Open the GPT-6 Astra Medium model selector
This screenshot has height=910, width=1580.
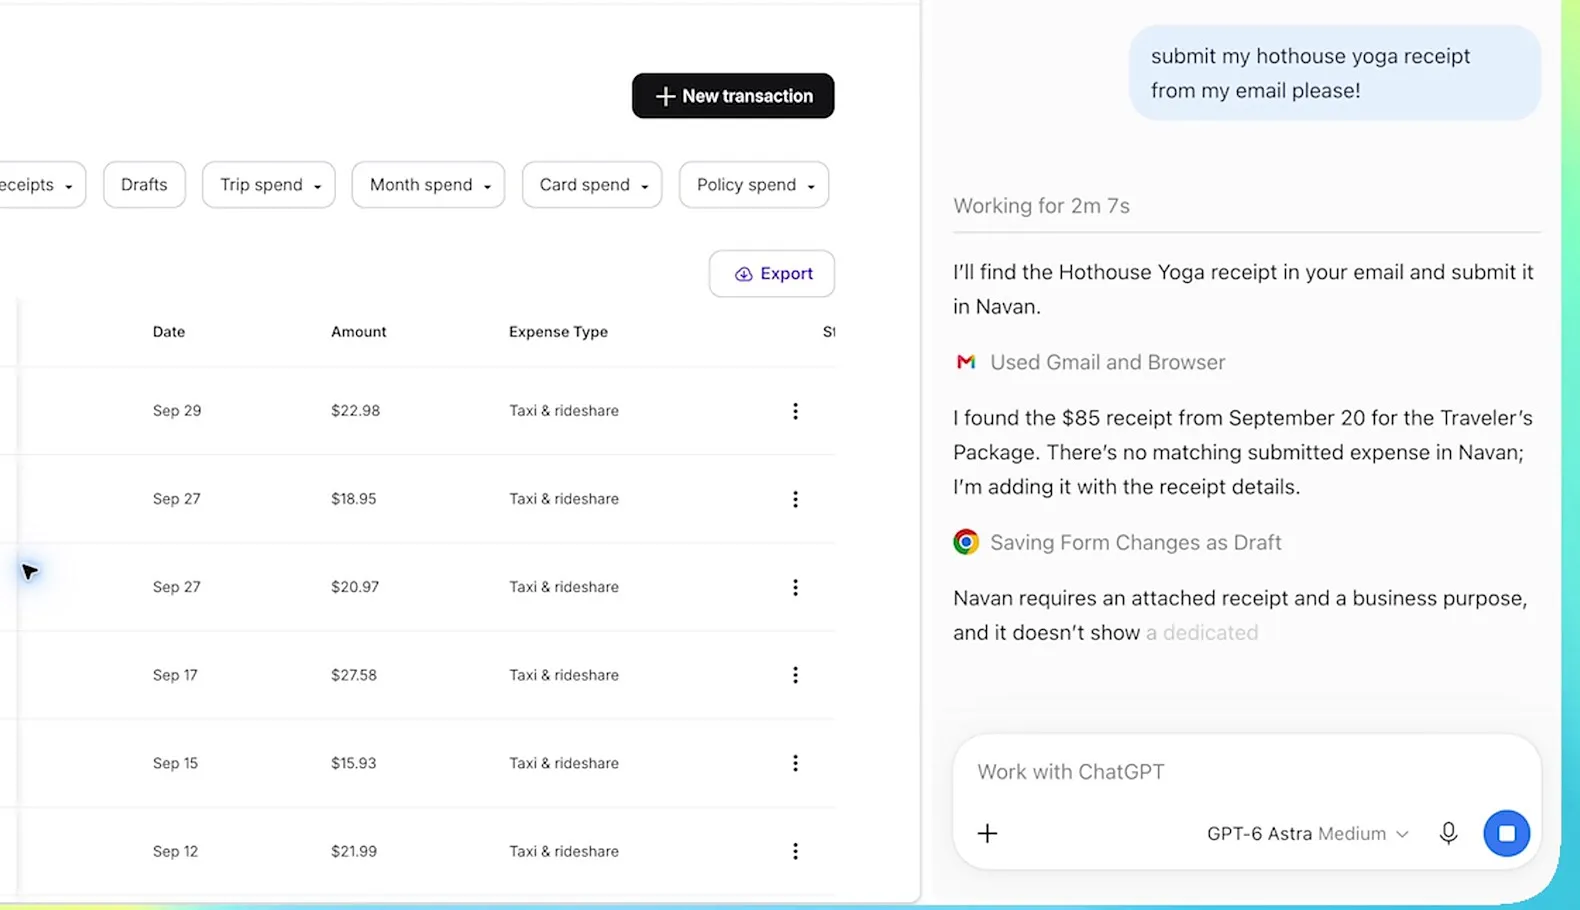point(1307,833)
